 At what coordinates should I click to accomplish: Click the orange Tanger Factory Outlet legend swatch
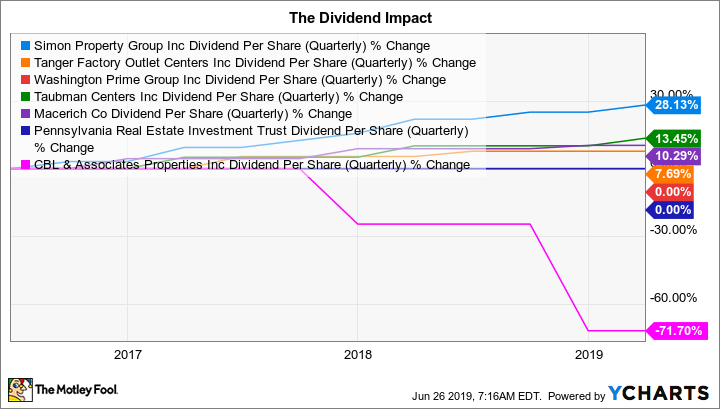click(25, 62)
